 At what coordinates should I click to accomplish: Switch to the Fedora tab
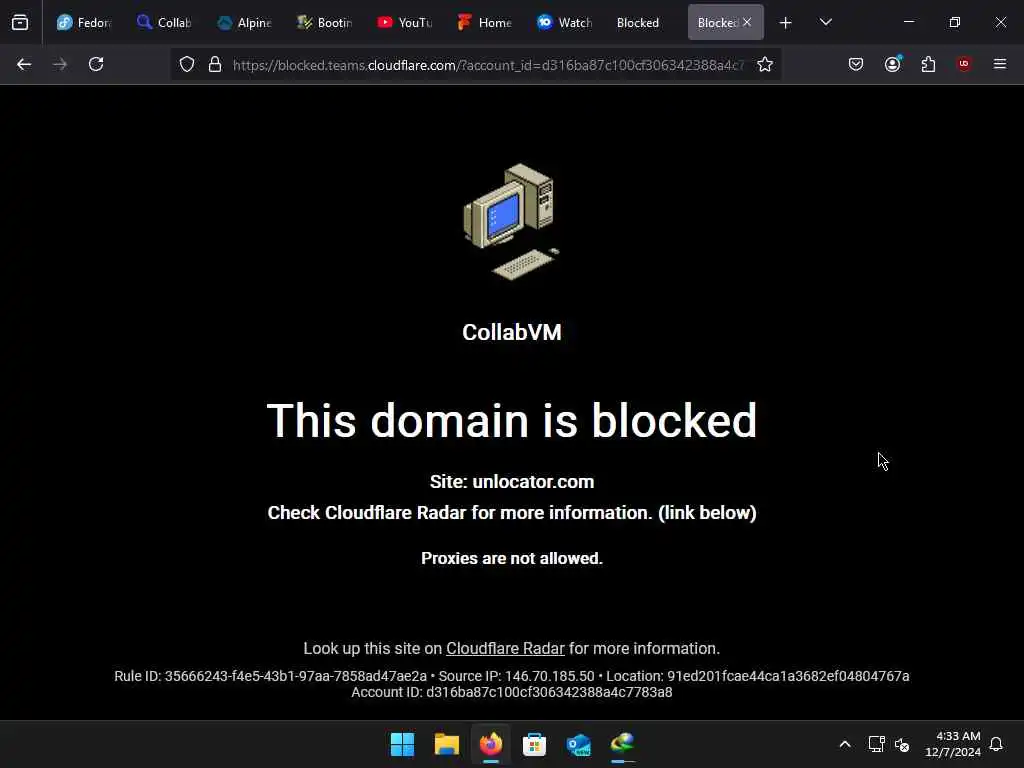click(x=84, y=23)
